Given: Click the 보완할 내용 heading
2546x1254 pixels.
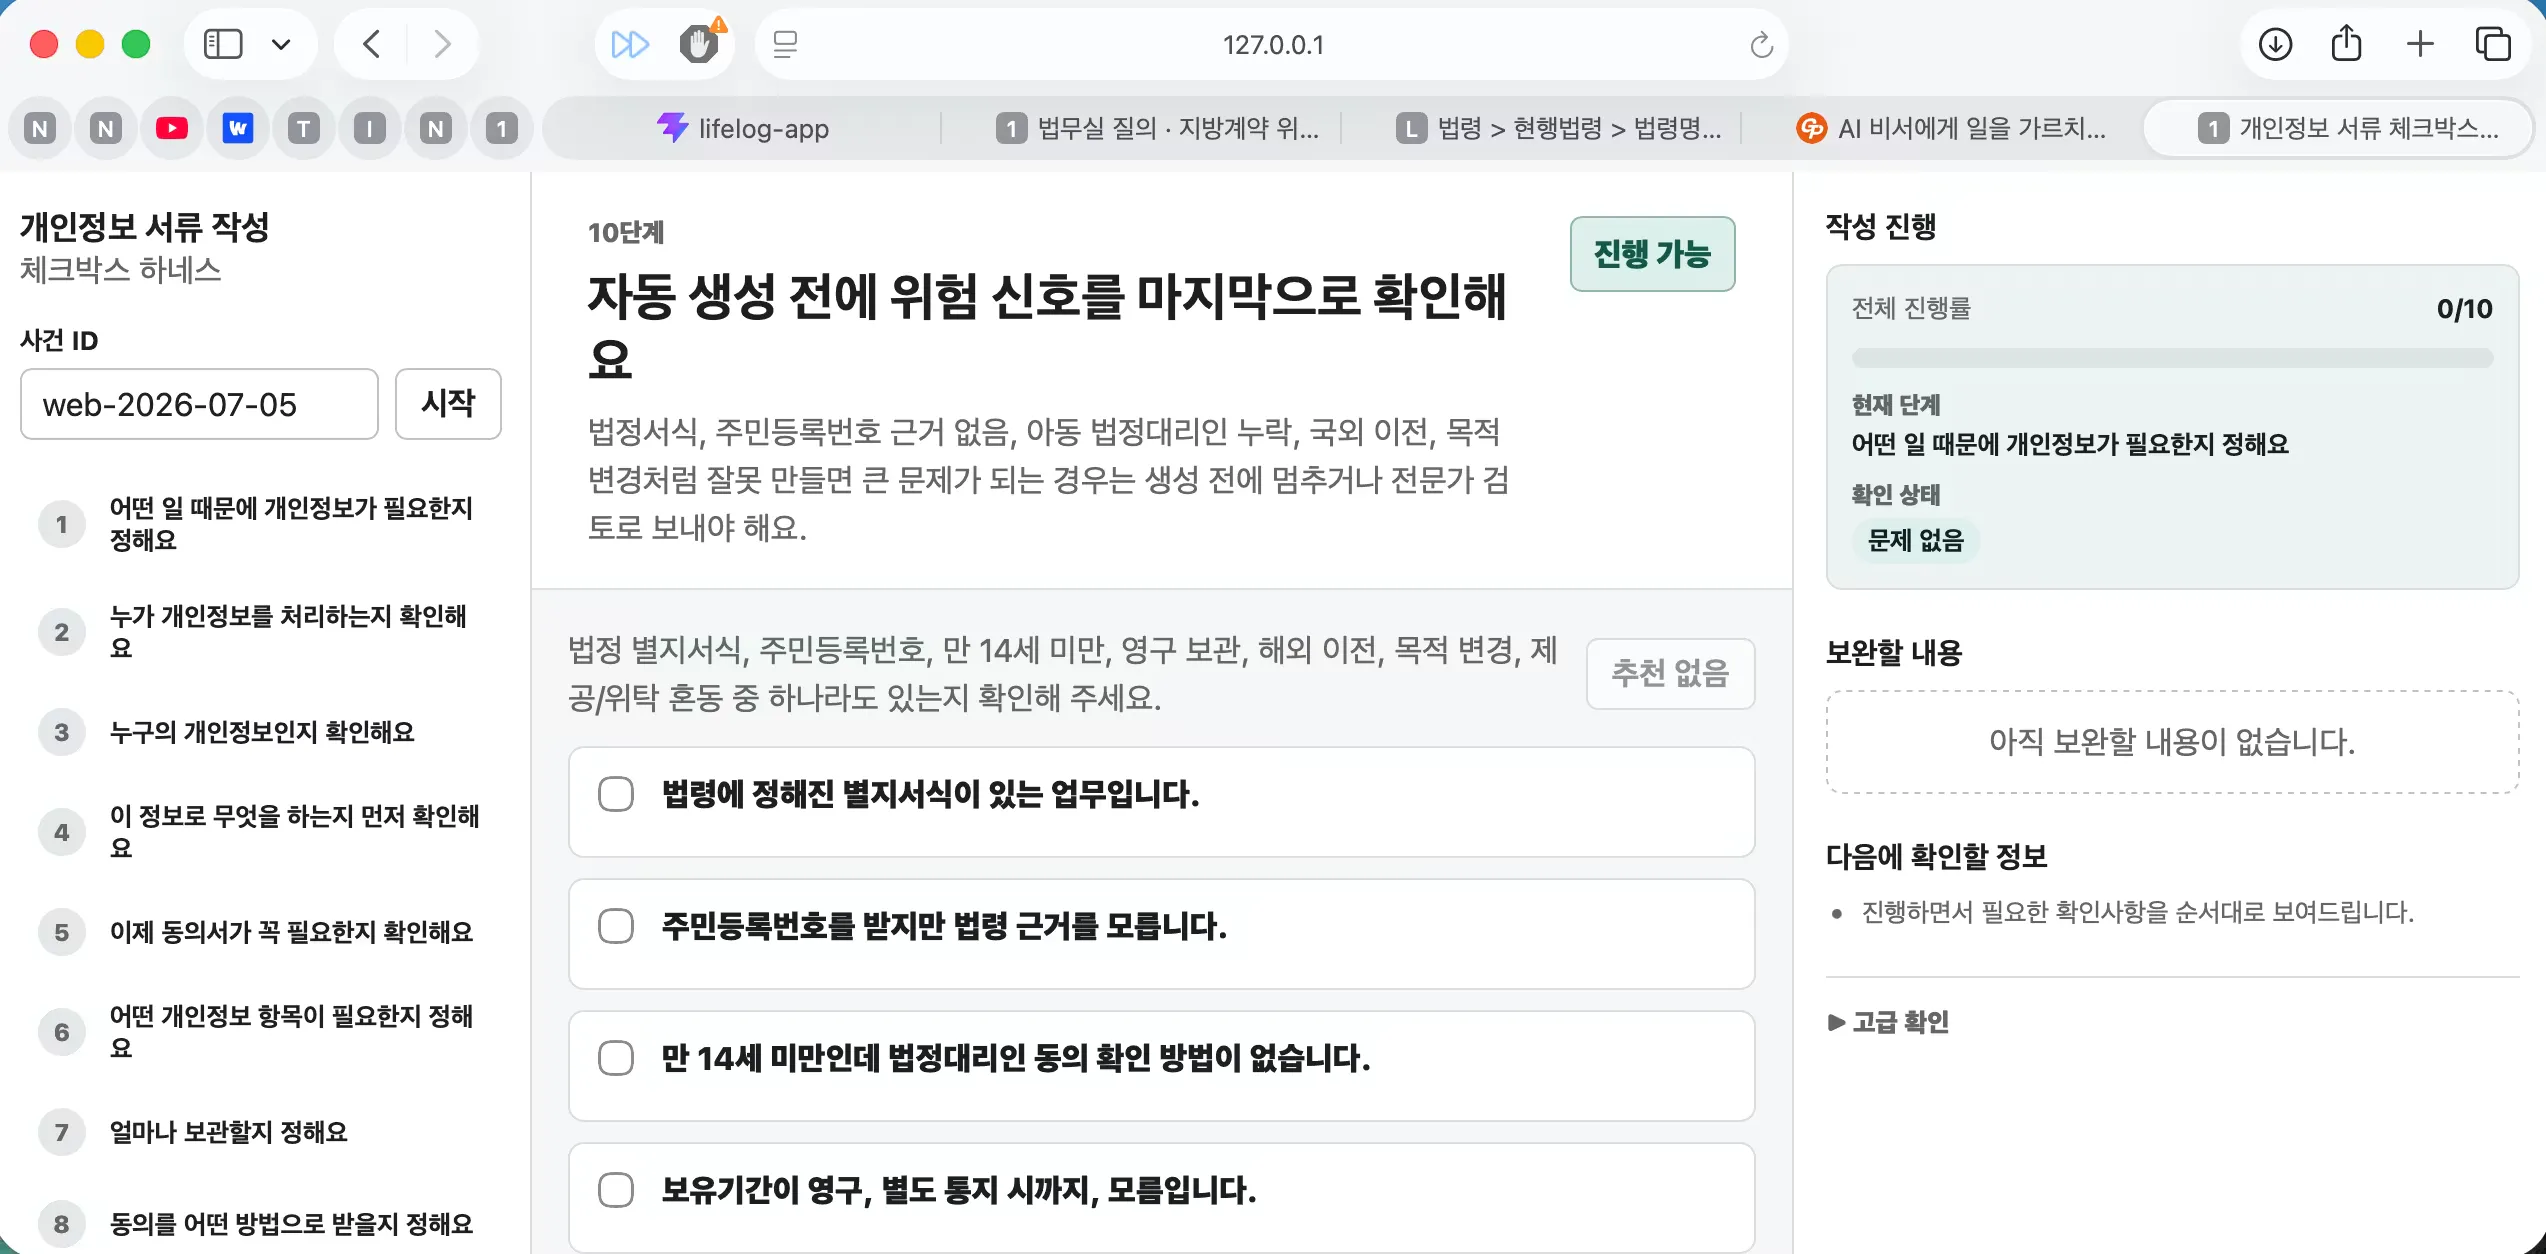Looking at the screenshot, I should coord(1894,652).
